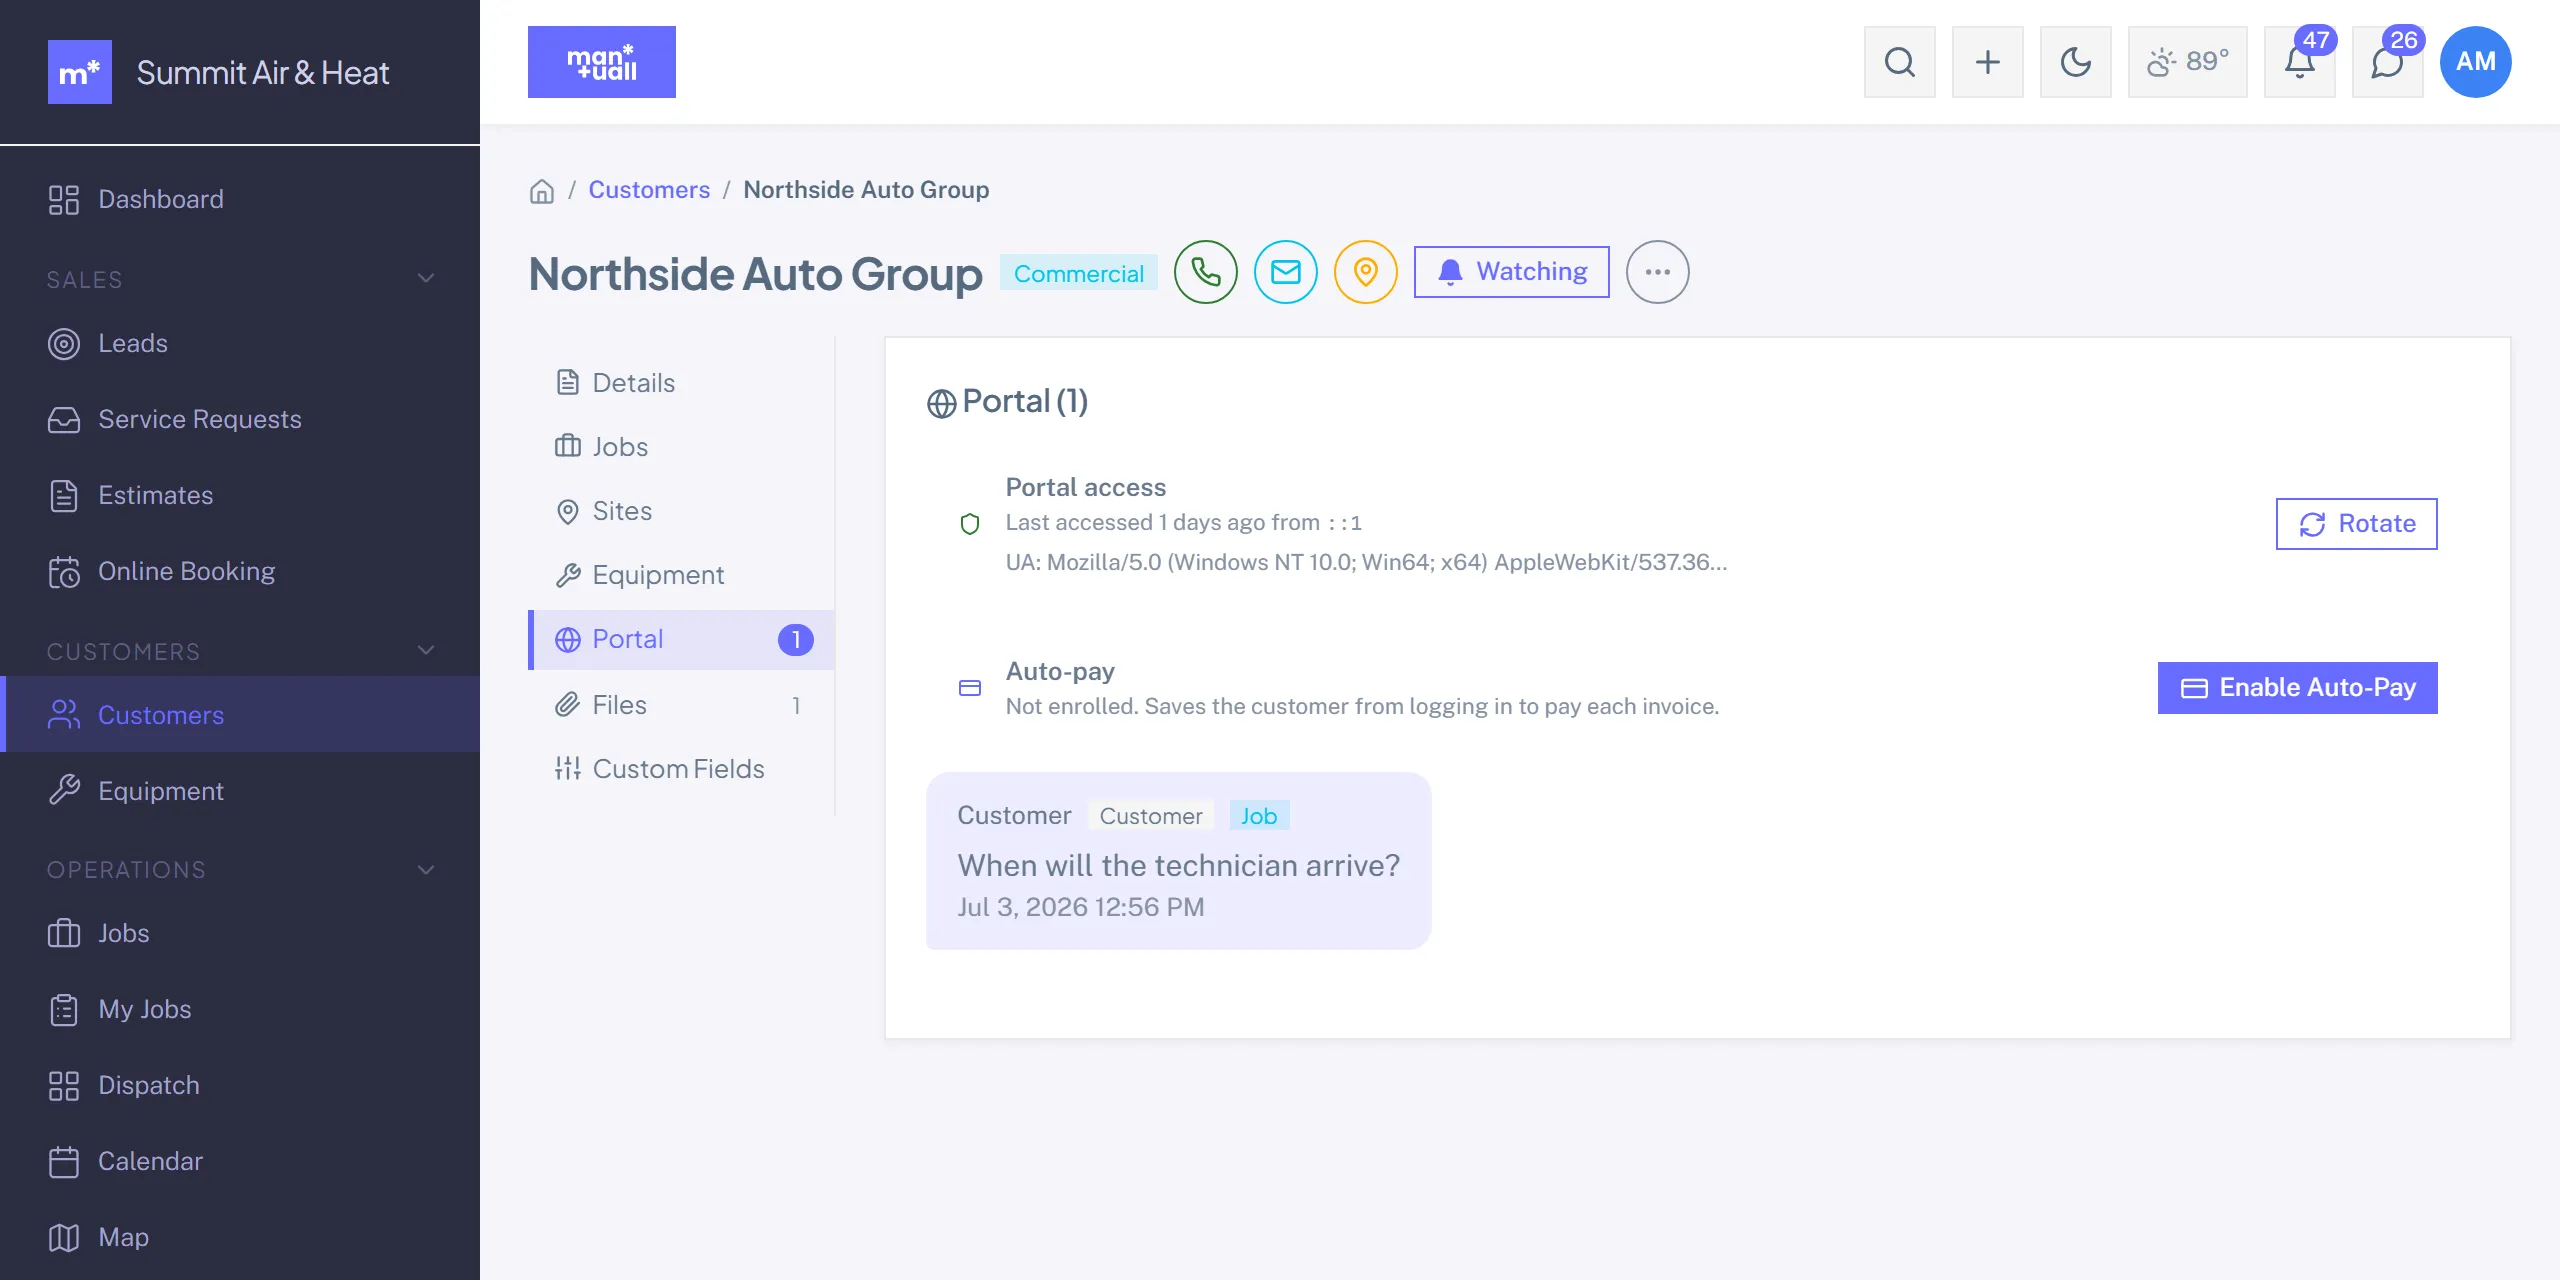
Task: Open the customer Jobs tab
Action: (x=681, y=447)
